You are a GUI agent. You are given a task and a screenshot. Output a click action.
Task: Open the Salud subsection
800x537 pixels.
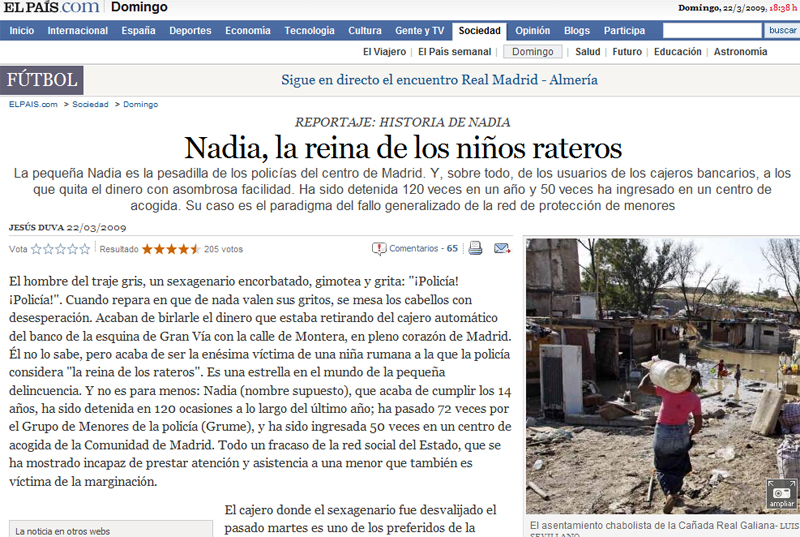(588, 52)
